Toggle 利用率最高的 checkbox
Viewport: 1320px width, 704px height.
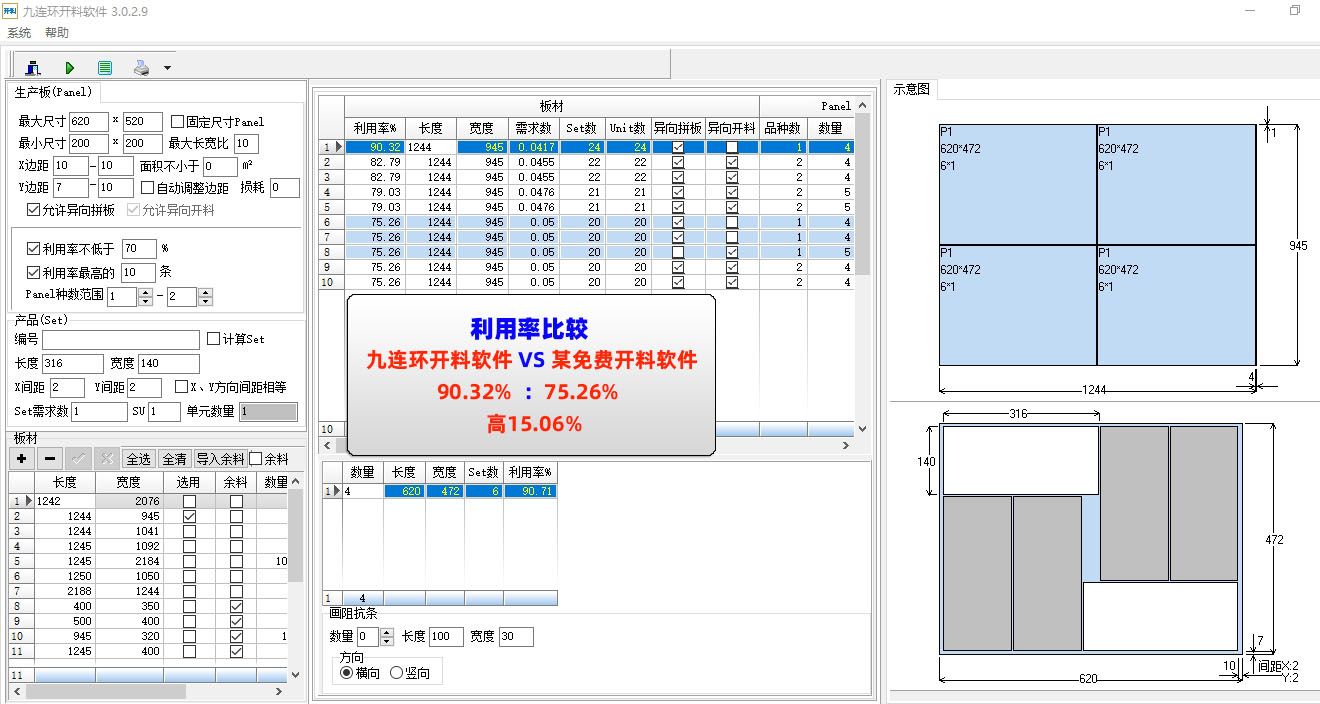pyautogui.click(x=34, y=272)
